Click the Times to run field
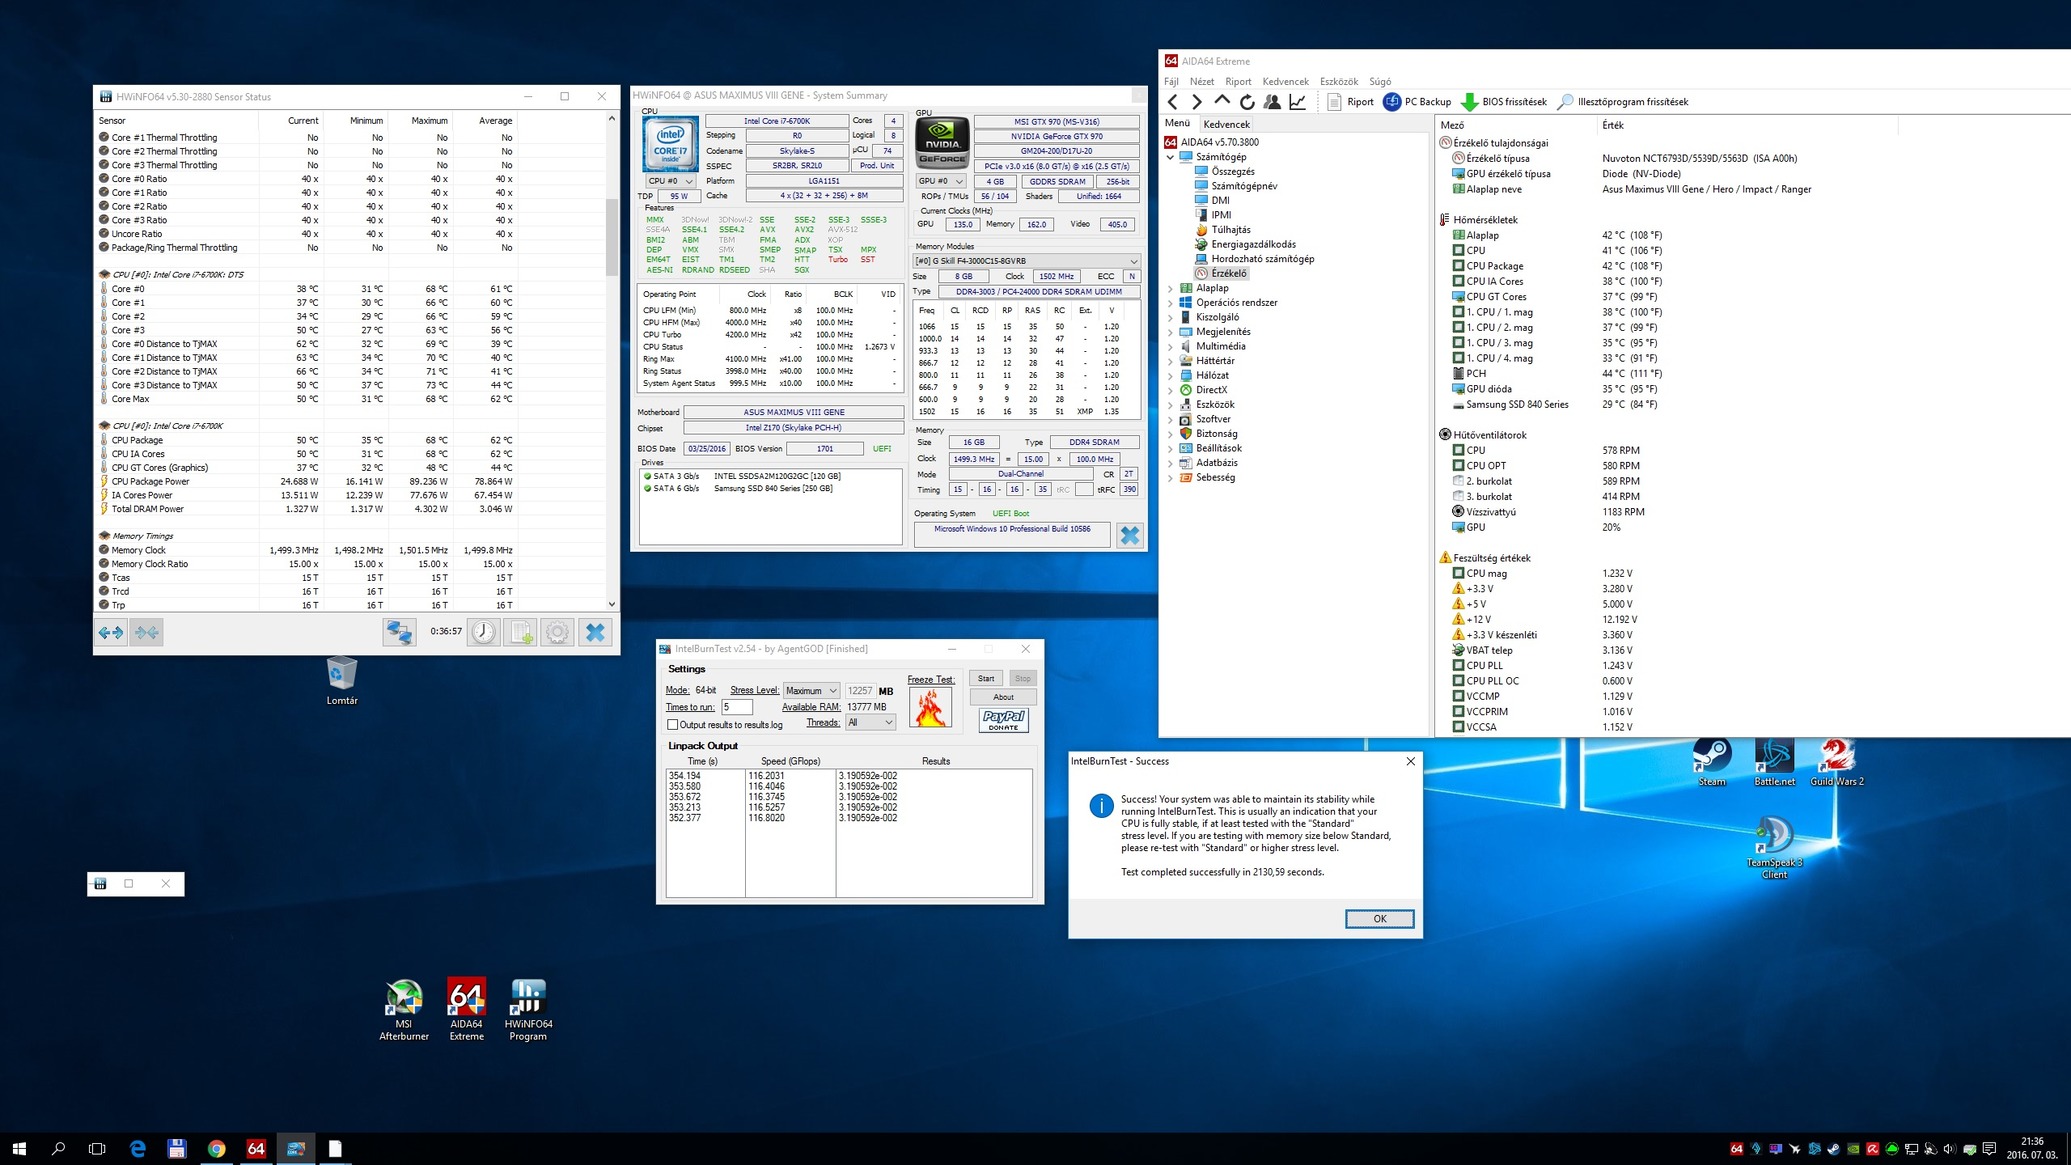2071x1165 pixels. point(736,707)
